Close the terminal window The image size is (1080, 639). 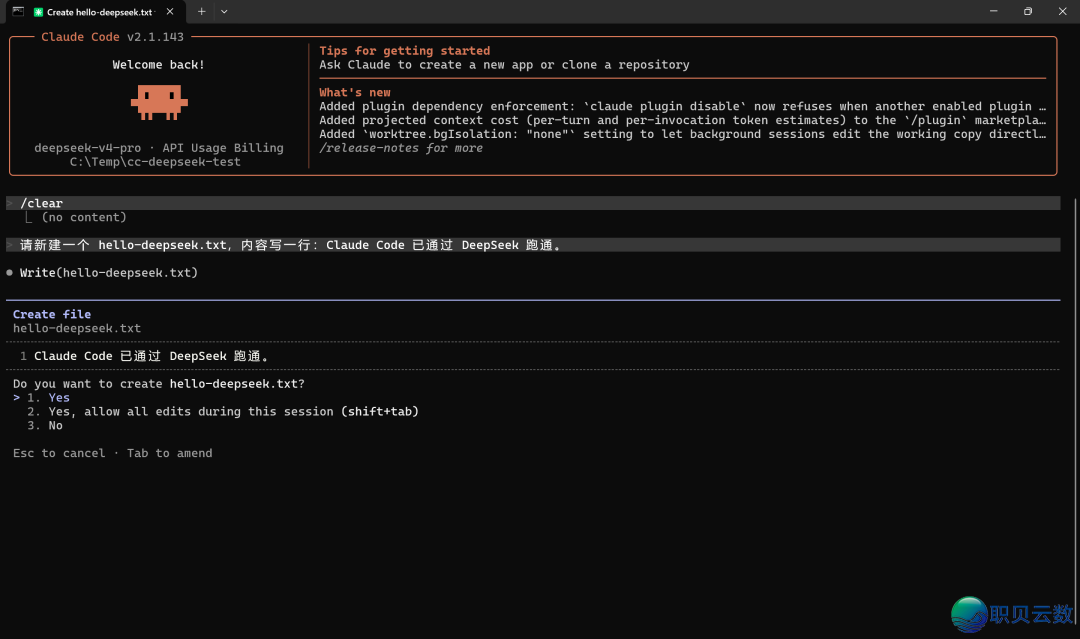1062,12
